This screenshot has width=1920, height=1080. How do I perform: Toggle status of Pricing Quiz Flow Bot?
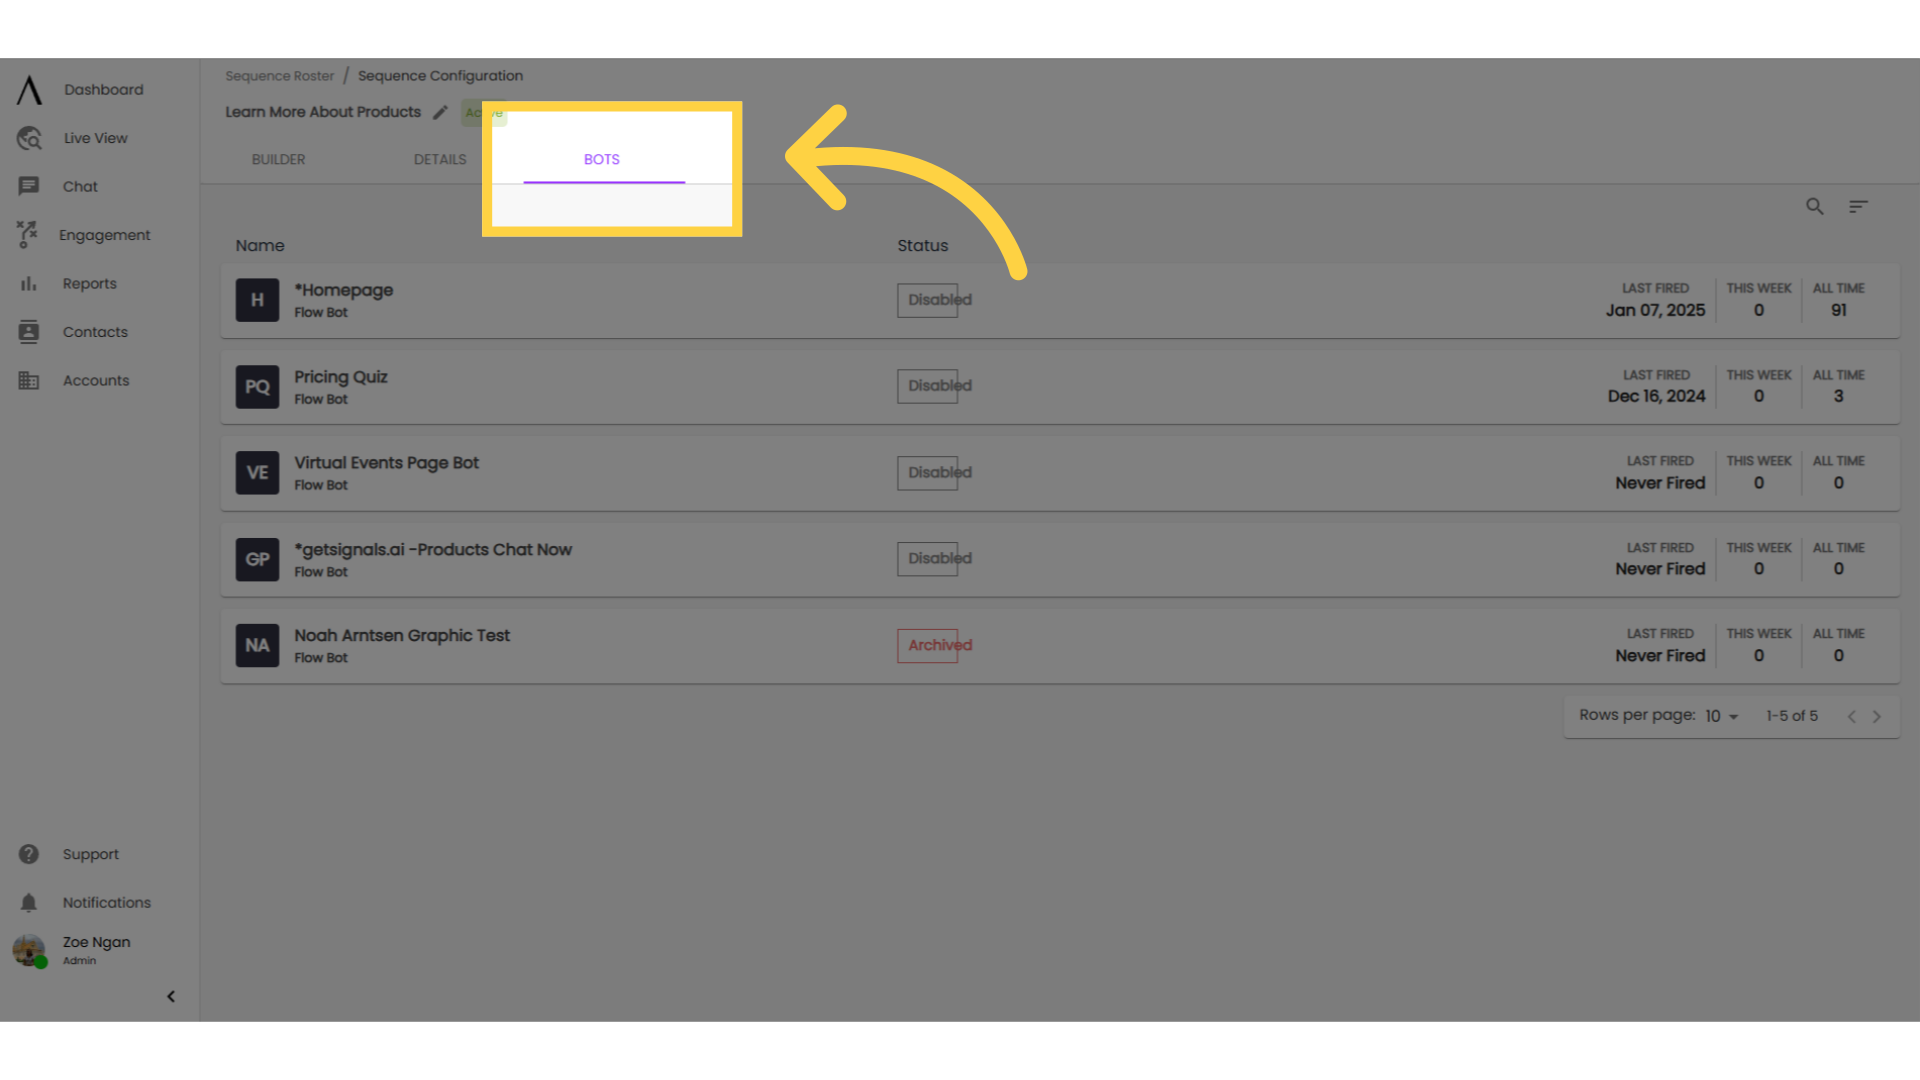[x=940, y=385]
